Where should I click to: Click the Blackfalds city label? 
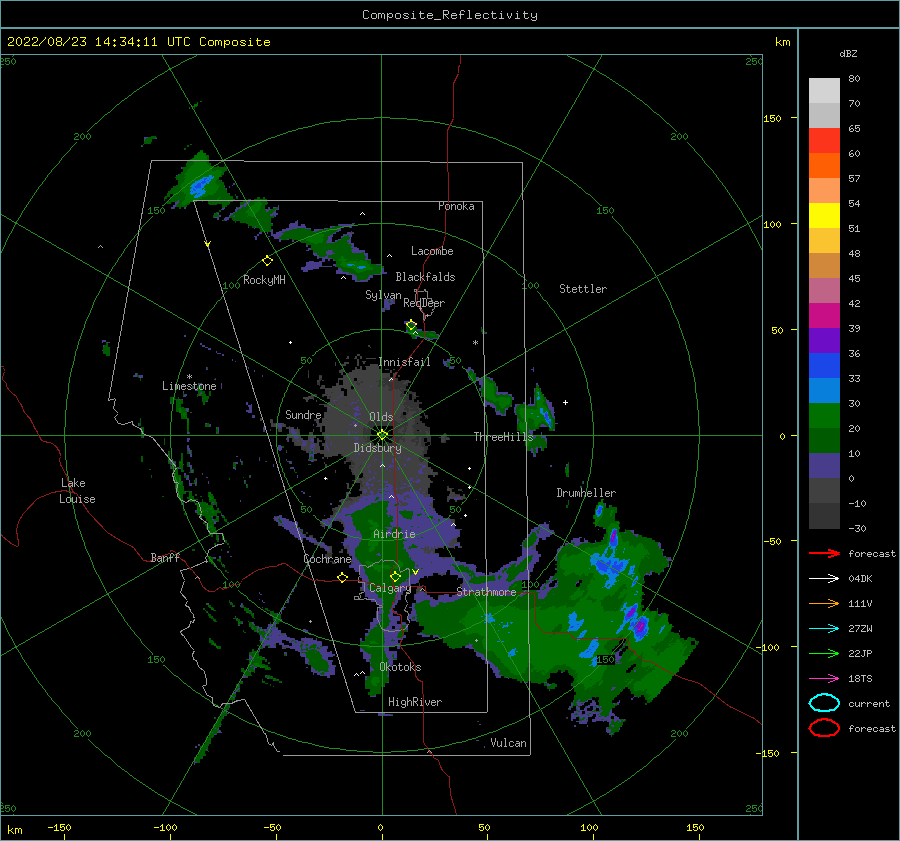(425, 277)
